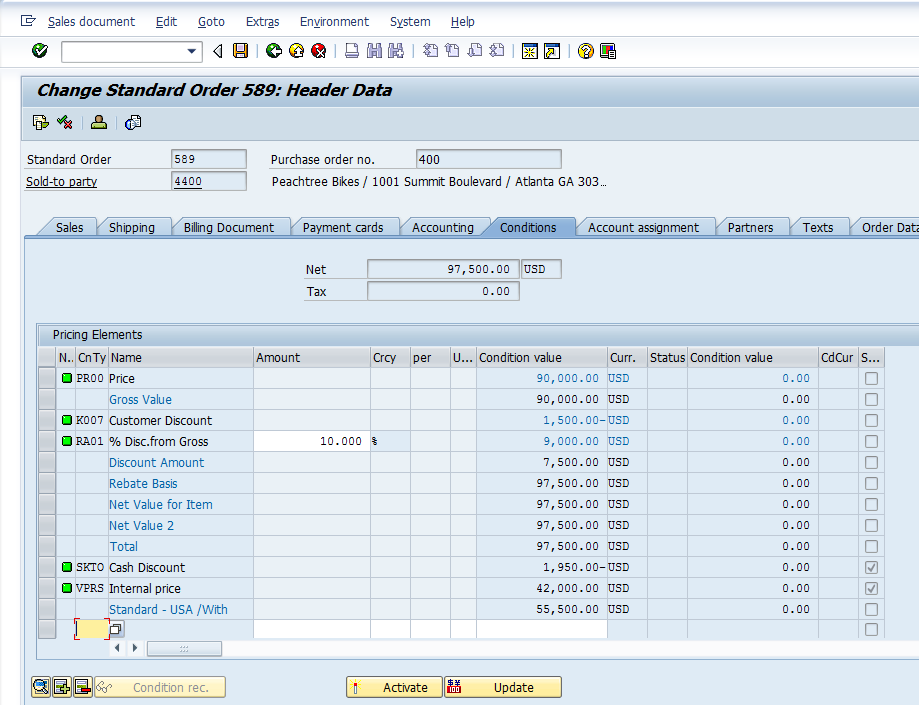The width and height of the screenshot is (919, 705).
Task: Click the Find binoculars icon
Action: 374,51
